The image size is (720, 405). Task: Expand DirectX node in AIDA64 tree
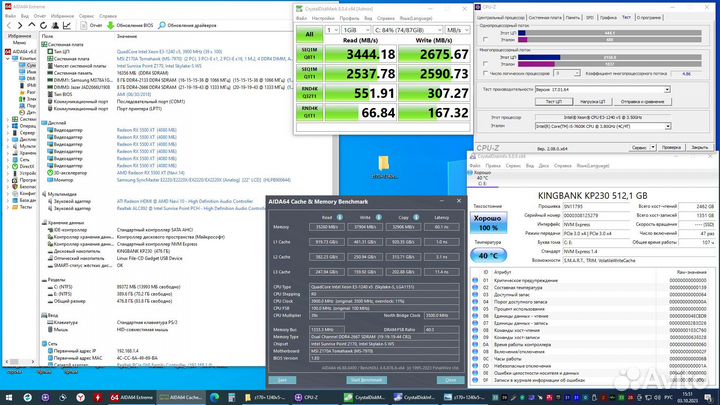pos(8,166)
